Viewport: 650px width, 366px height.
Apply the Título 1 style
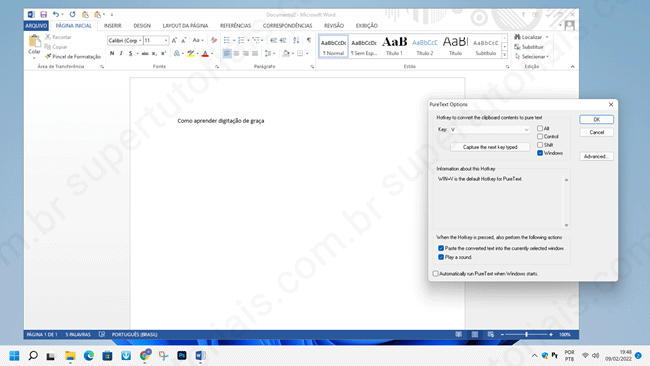click(394, 46)
